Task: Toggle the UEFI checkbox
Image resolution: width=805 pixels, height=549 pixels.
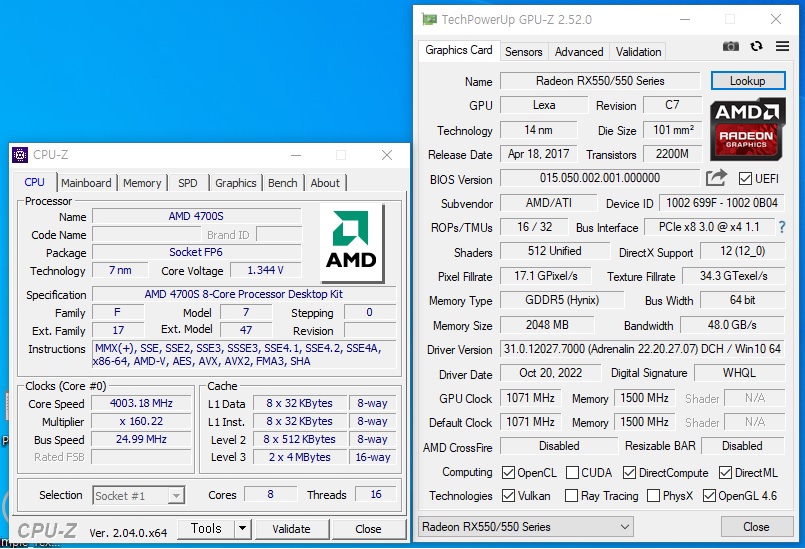Action: point(745,178)
